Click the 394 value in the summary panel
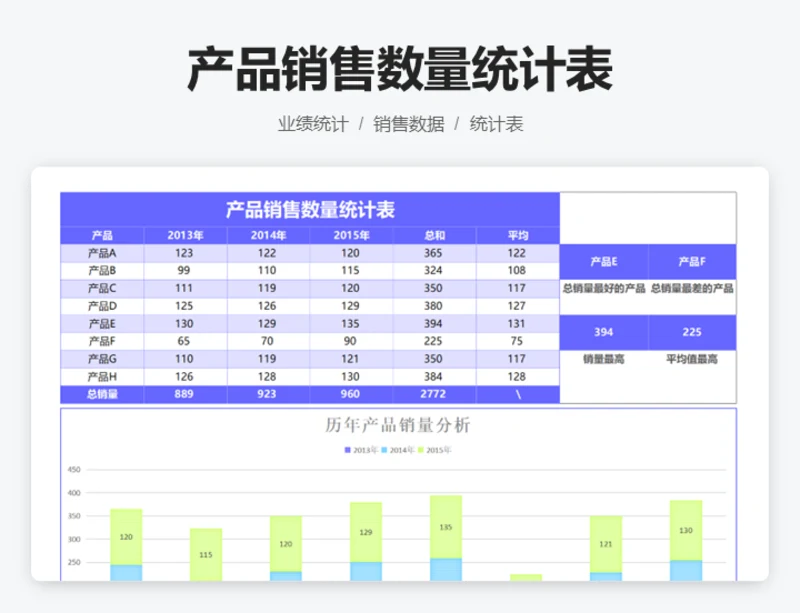Screen dimensions: 800x613 pyautogui.click(x=604, y=332)
